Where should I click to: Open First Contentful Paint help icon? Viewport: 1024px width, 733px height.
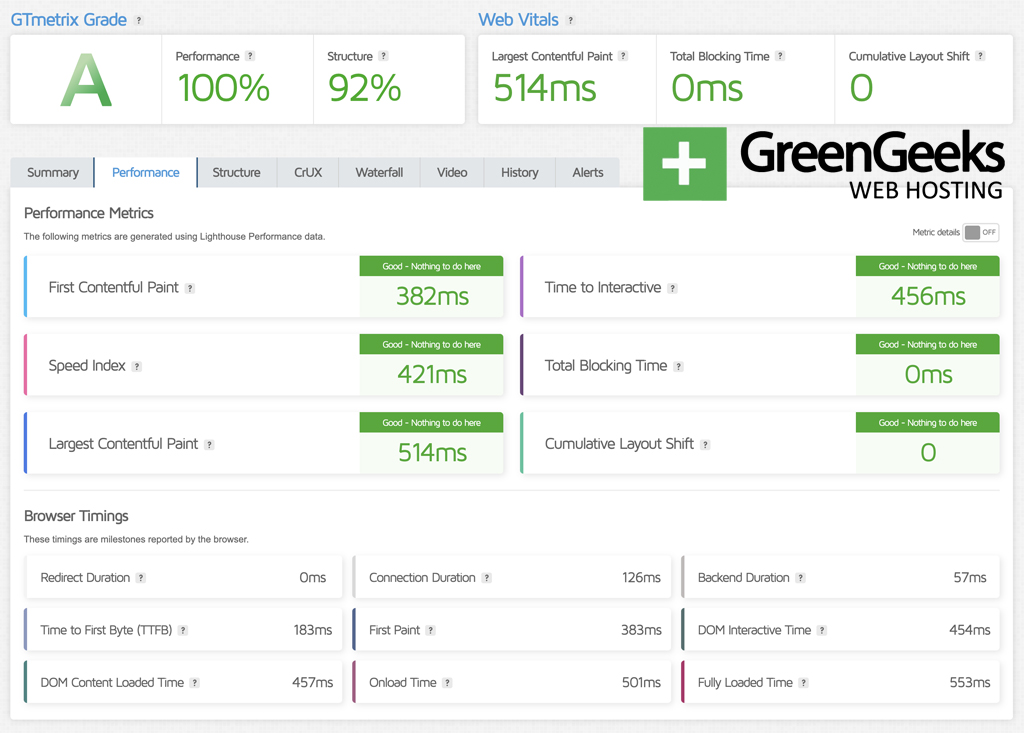tap(189, 288)
